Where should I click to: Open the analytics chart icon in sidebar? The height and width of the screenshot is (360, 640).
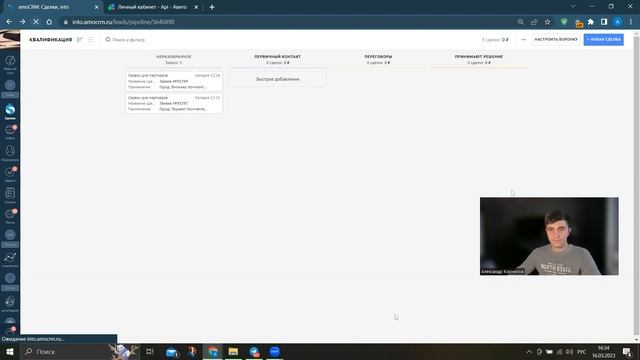(x=10, y=260)
